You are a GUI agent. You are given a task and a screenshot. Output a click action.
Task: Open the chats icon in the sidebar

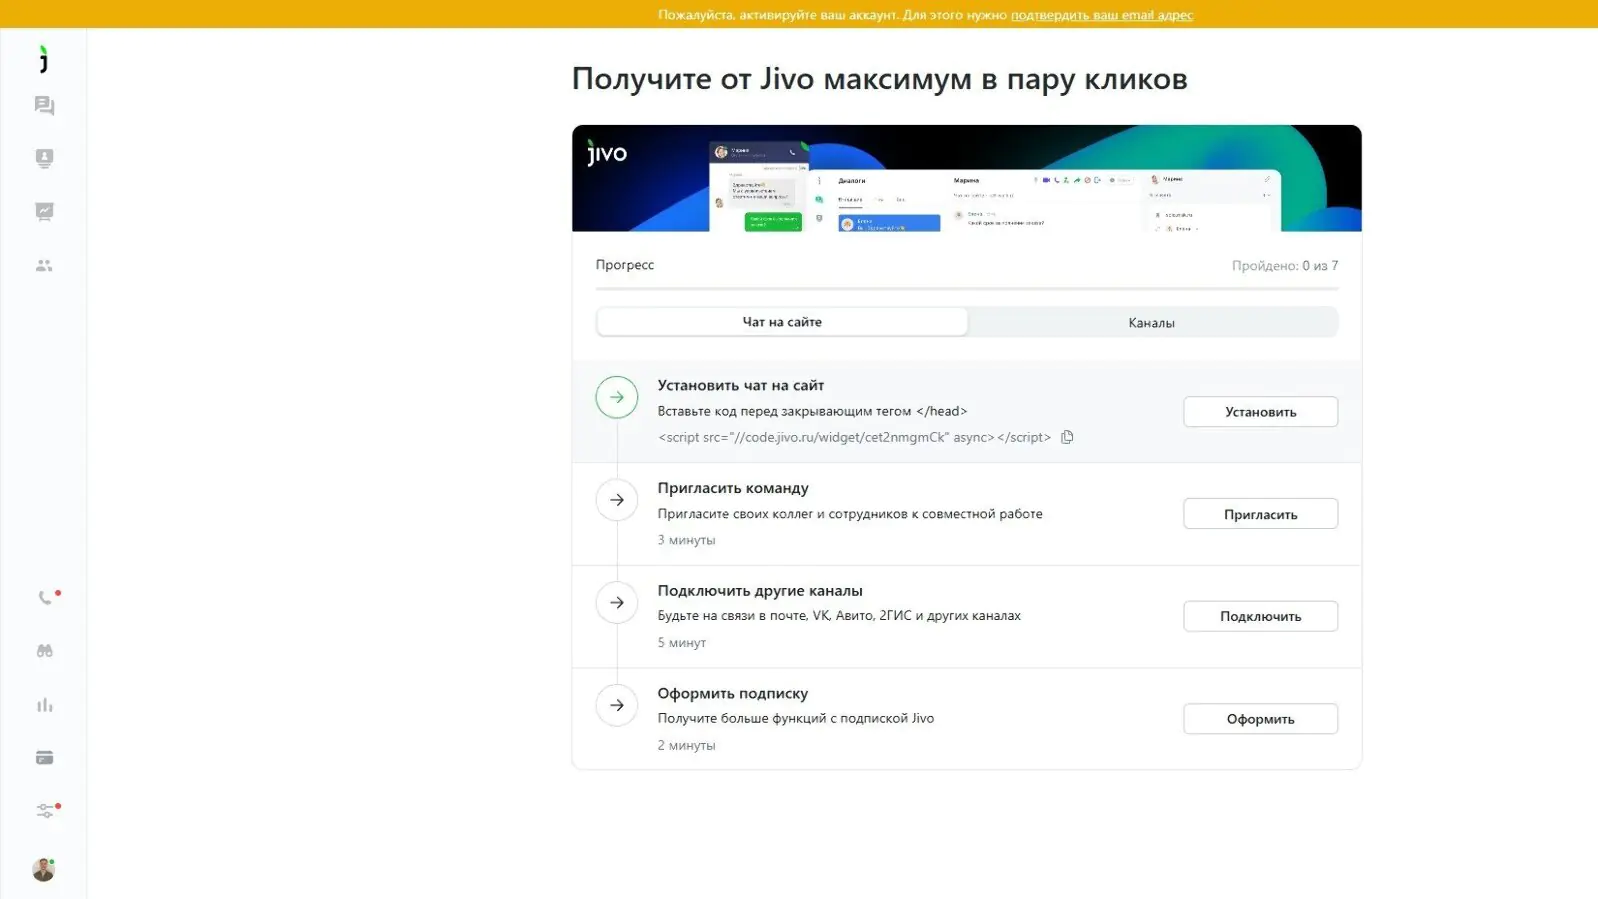click(44, 105)
